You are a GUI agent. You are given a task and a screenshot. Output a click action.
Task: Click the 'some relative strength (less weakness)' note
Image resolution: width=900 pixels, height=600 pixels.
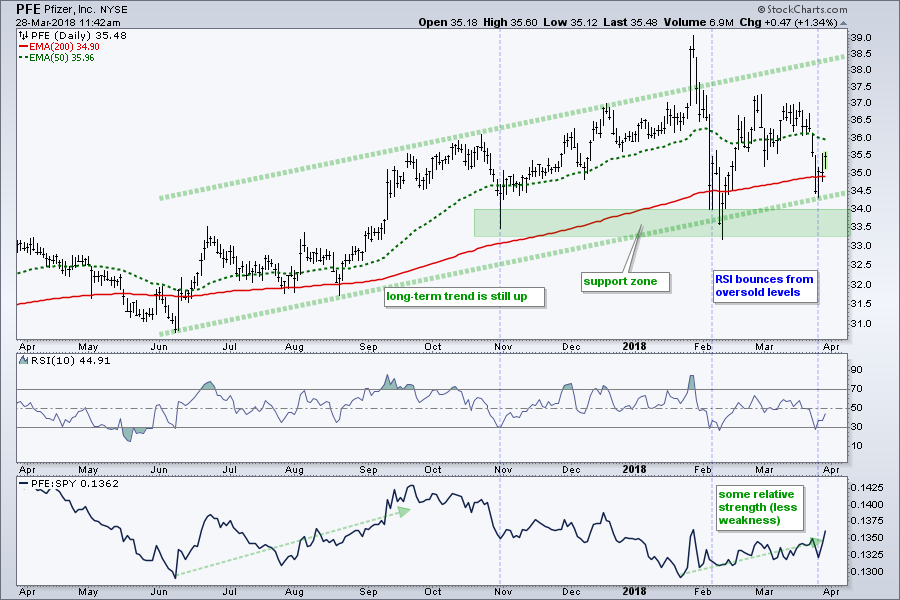click(759, 508)
